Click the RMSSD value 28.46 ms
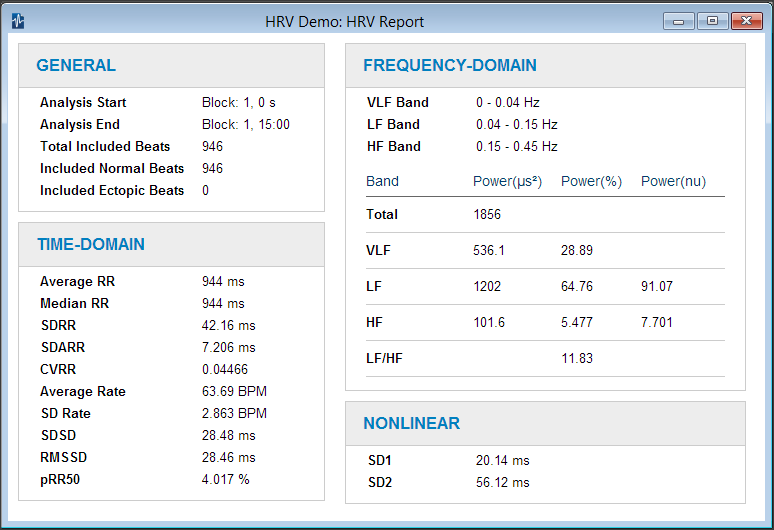The height and width of the screenshot is (530, 774). tap(229, 457)
